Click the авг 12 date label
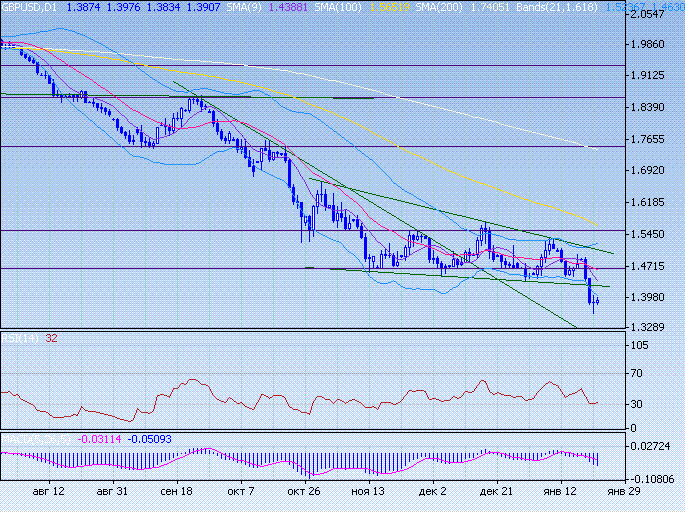The width and height of the screenshot is (685, 512). click(x=48, y=492)
